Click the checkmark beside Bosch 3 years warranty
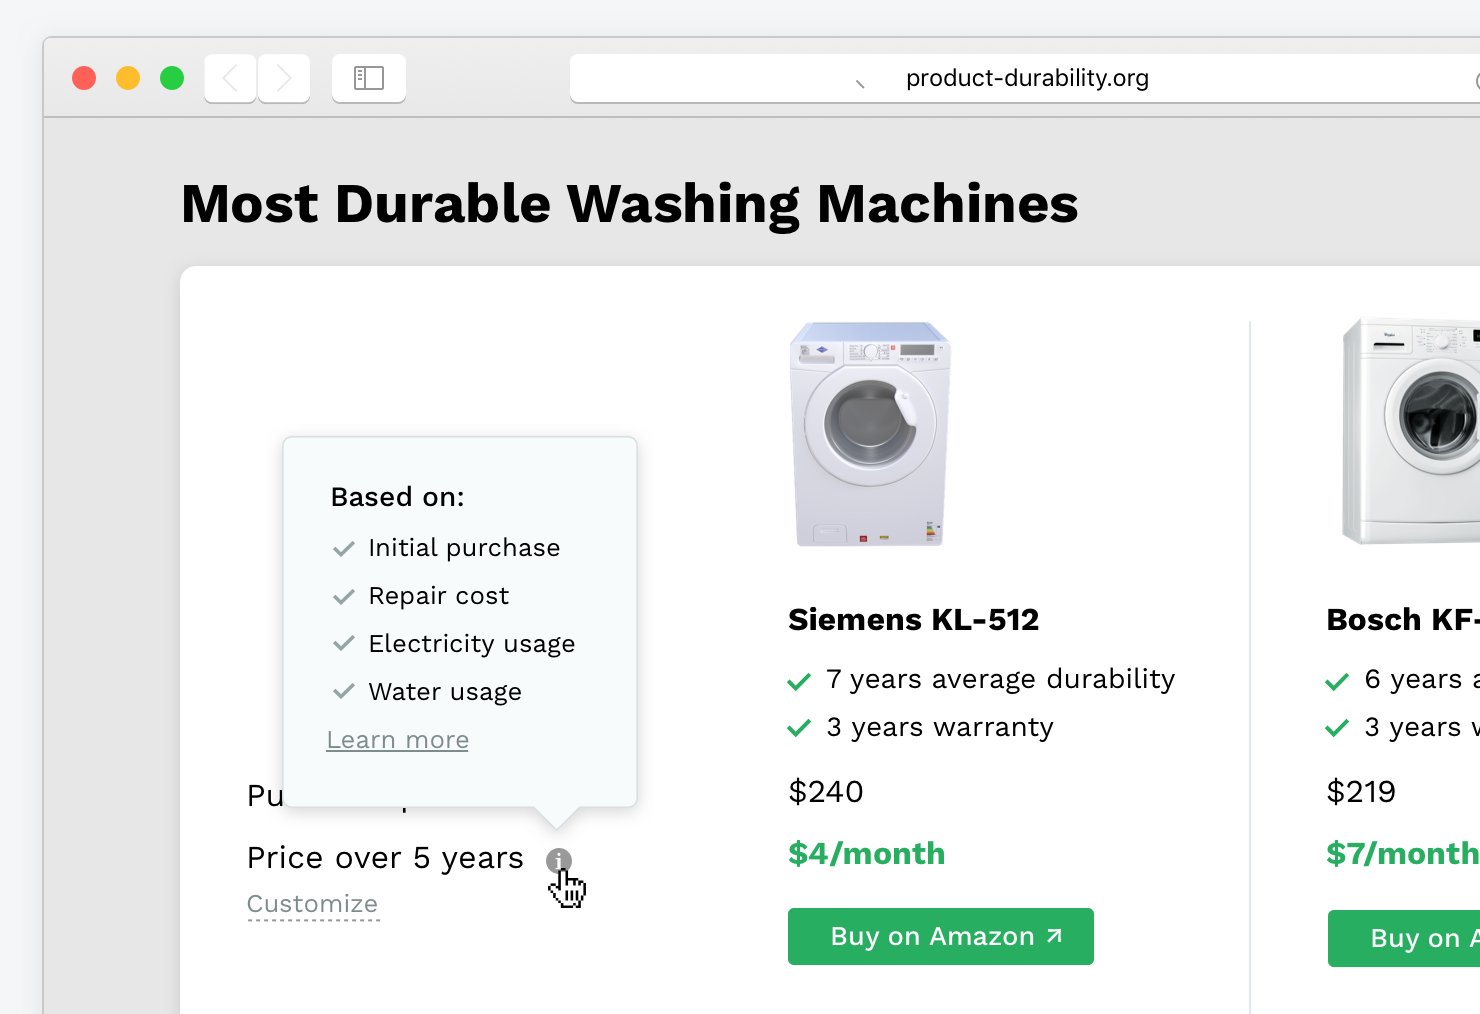This screenshot has height=1014, width=1480. 1336,728
